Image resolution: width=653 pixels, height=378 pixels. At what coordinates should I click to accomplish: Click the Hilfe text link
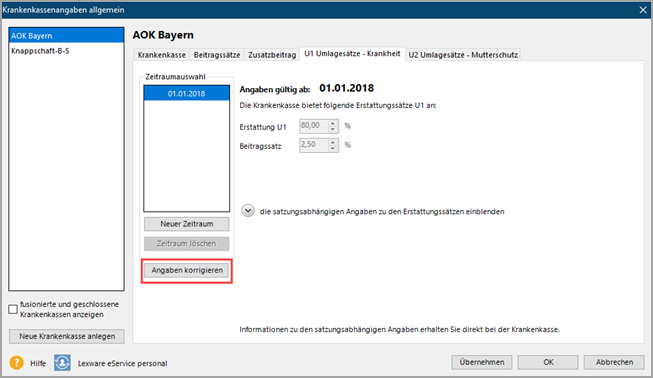38,363
